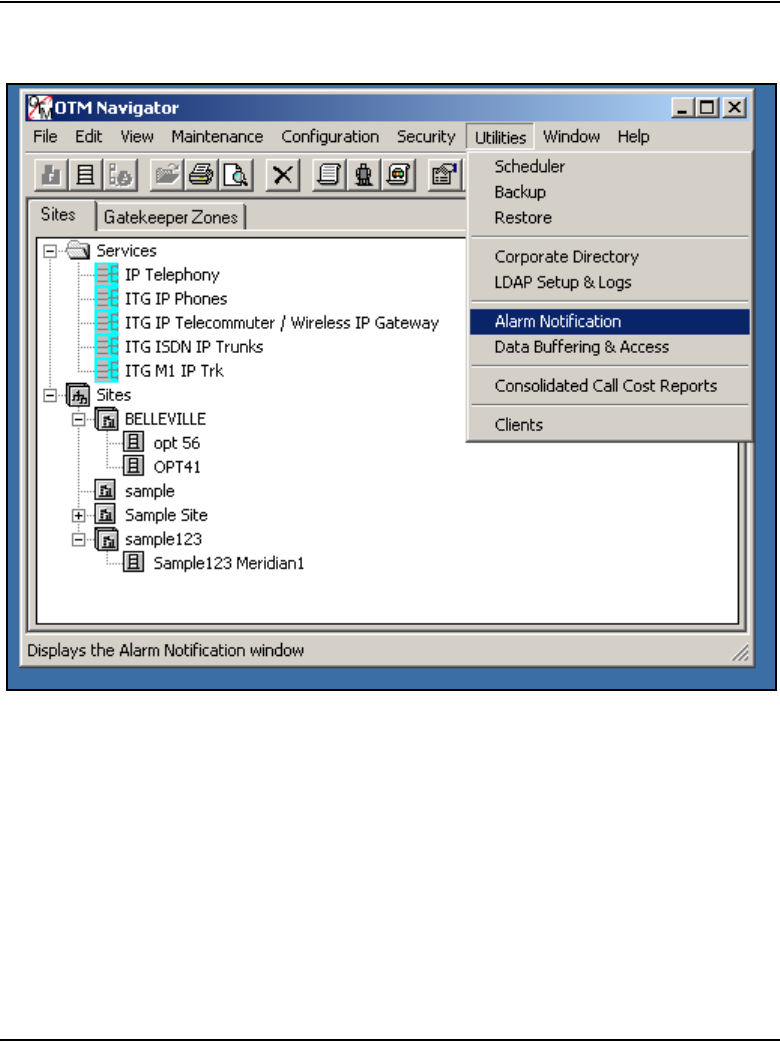Click the OPT41 system icon

point(134,467)
